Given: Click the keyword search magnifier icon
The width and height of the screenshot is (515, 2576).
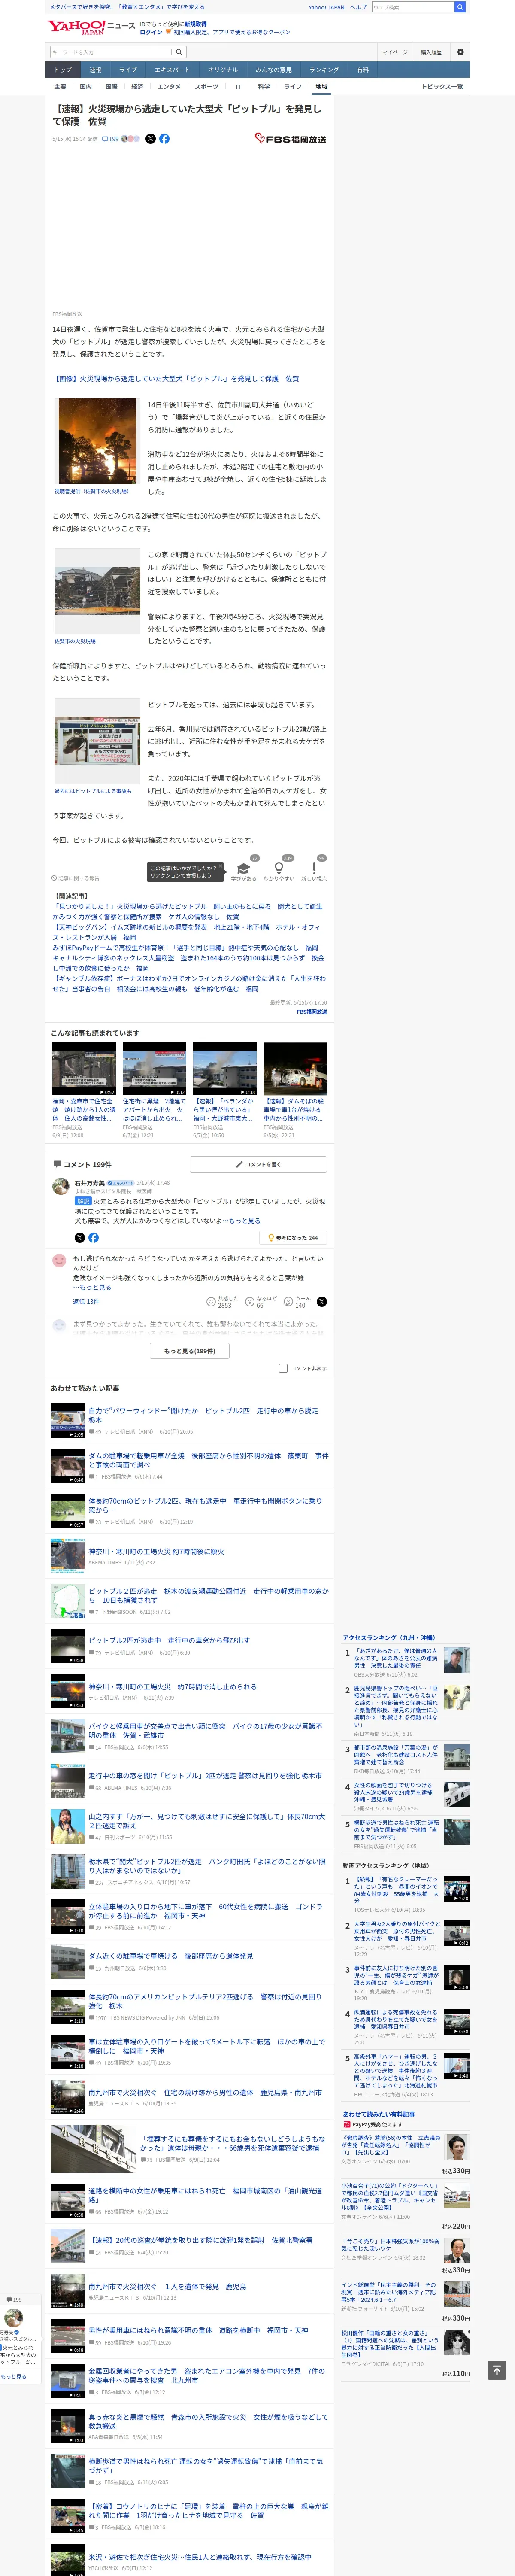Looking at the screenshot, I should pos(179,52).
